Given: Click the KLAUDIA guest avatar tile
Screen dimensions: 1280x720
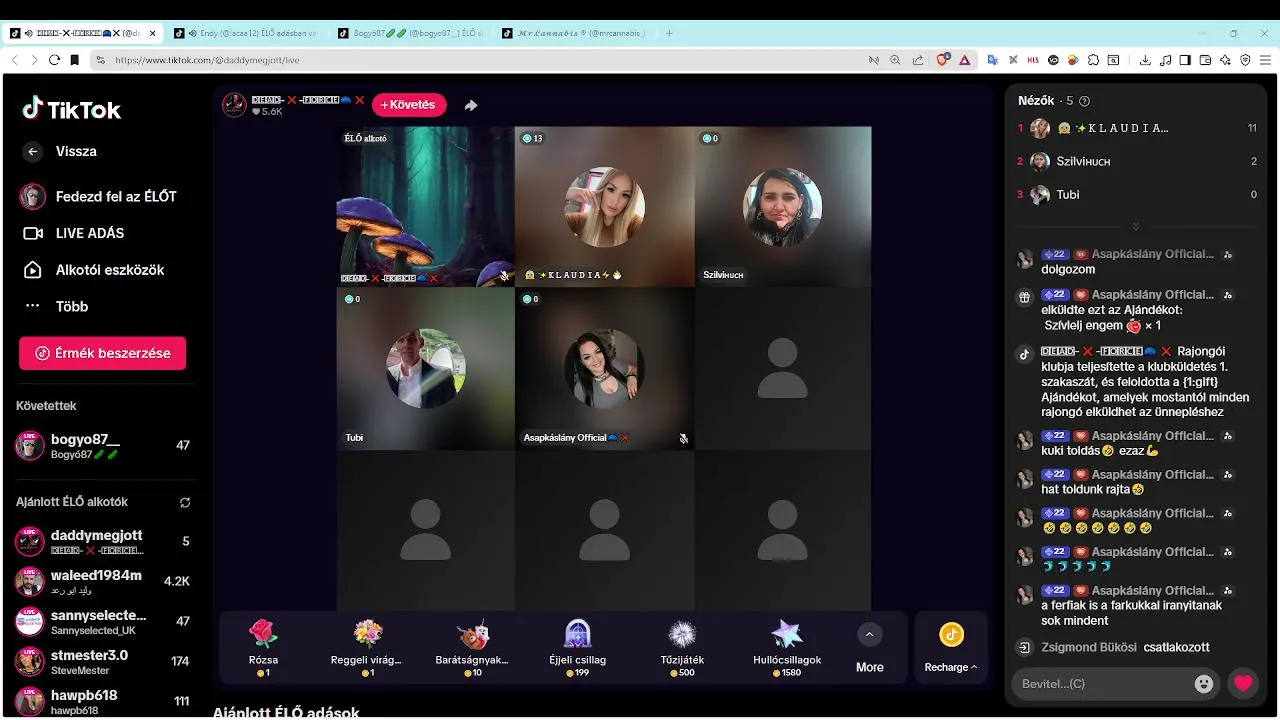Looking at the screenshot, I should [604, 206].
